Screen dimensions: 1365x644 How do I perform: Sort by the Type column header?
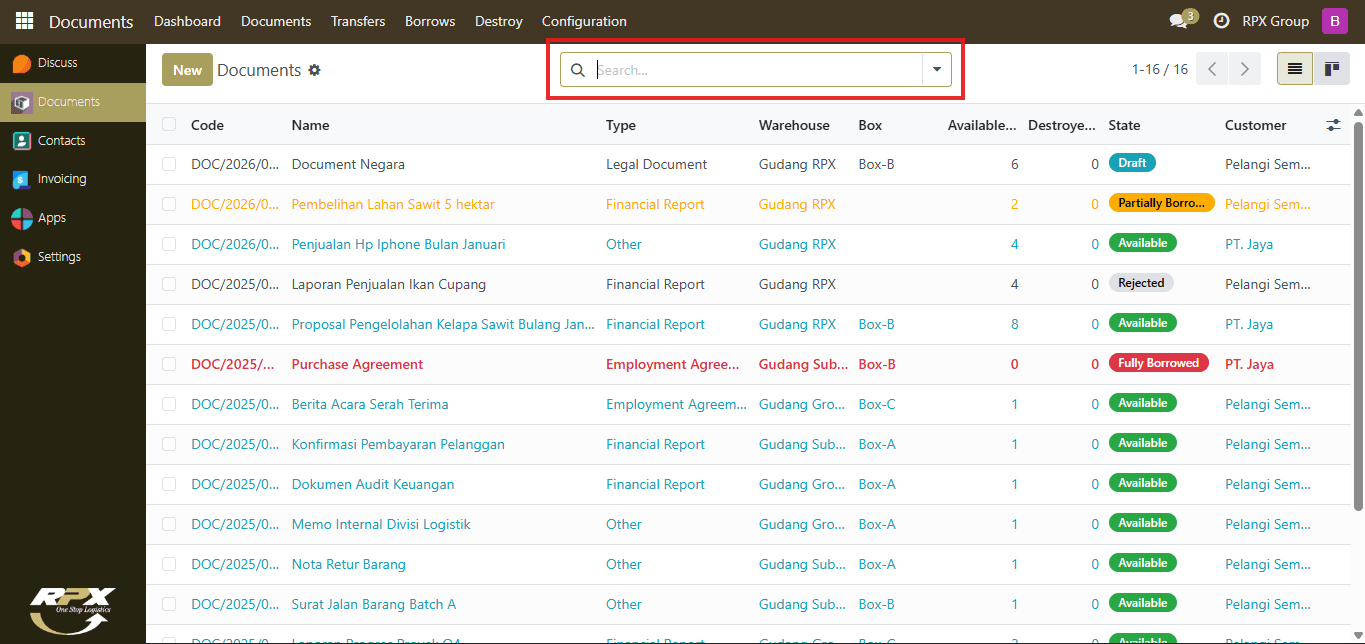coord(621,125)
